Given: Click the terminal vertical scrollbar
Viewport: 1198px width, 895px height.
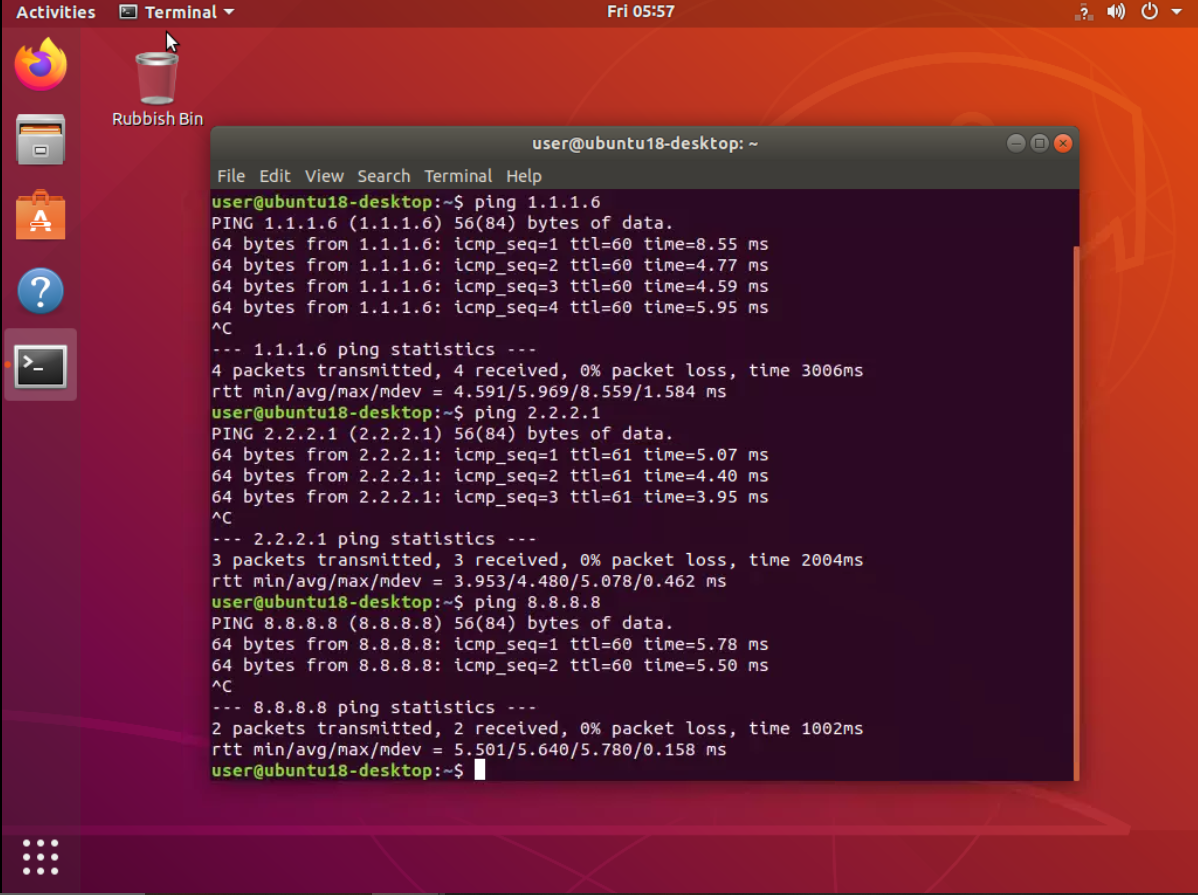Looking at the screenshot, I should pos(1076,510).
